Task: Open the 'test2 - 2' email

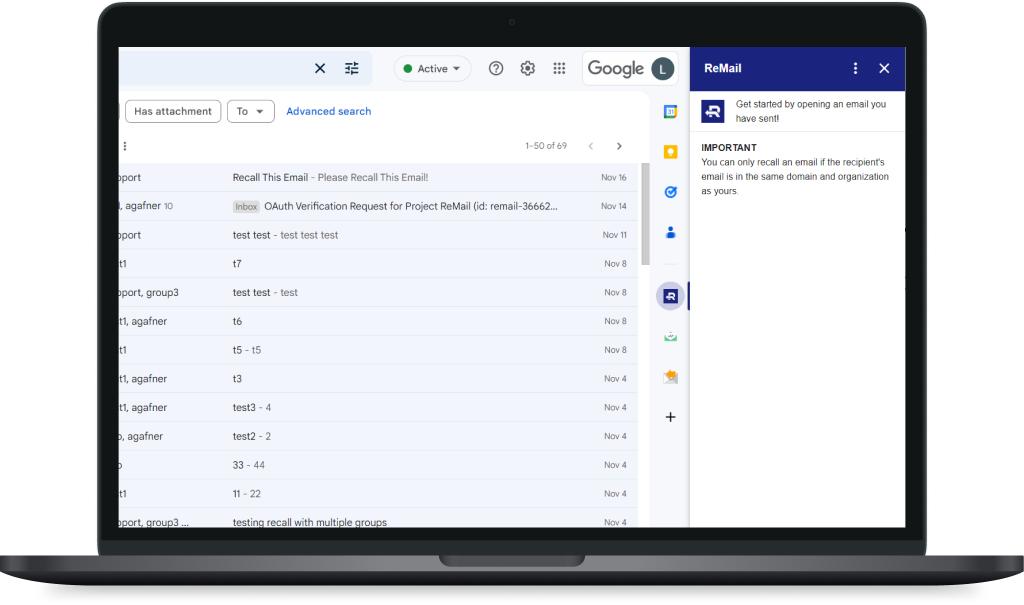Action: point(379,436)
